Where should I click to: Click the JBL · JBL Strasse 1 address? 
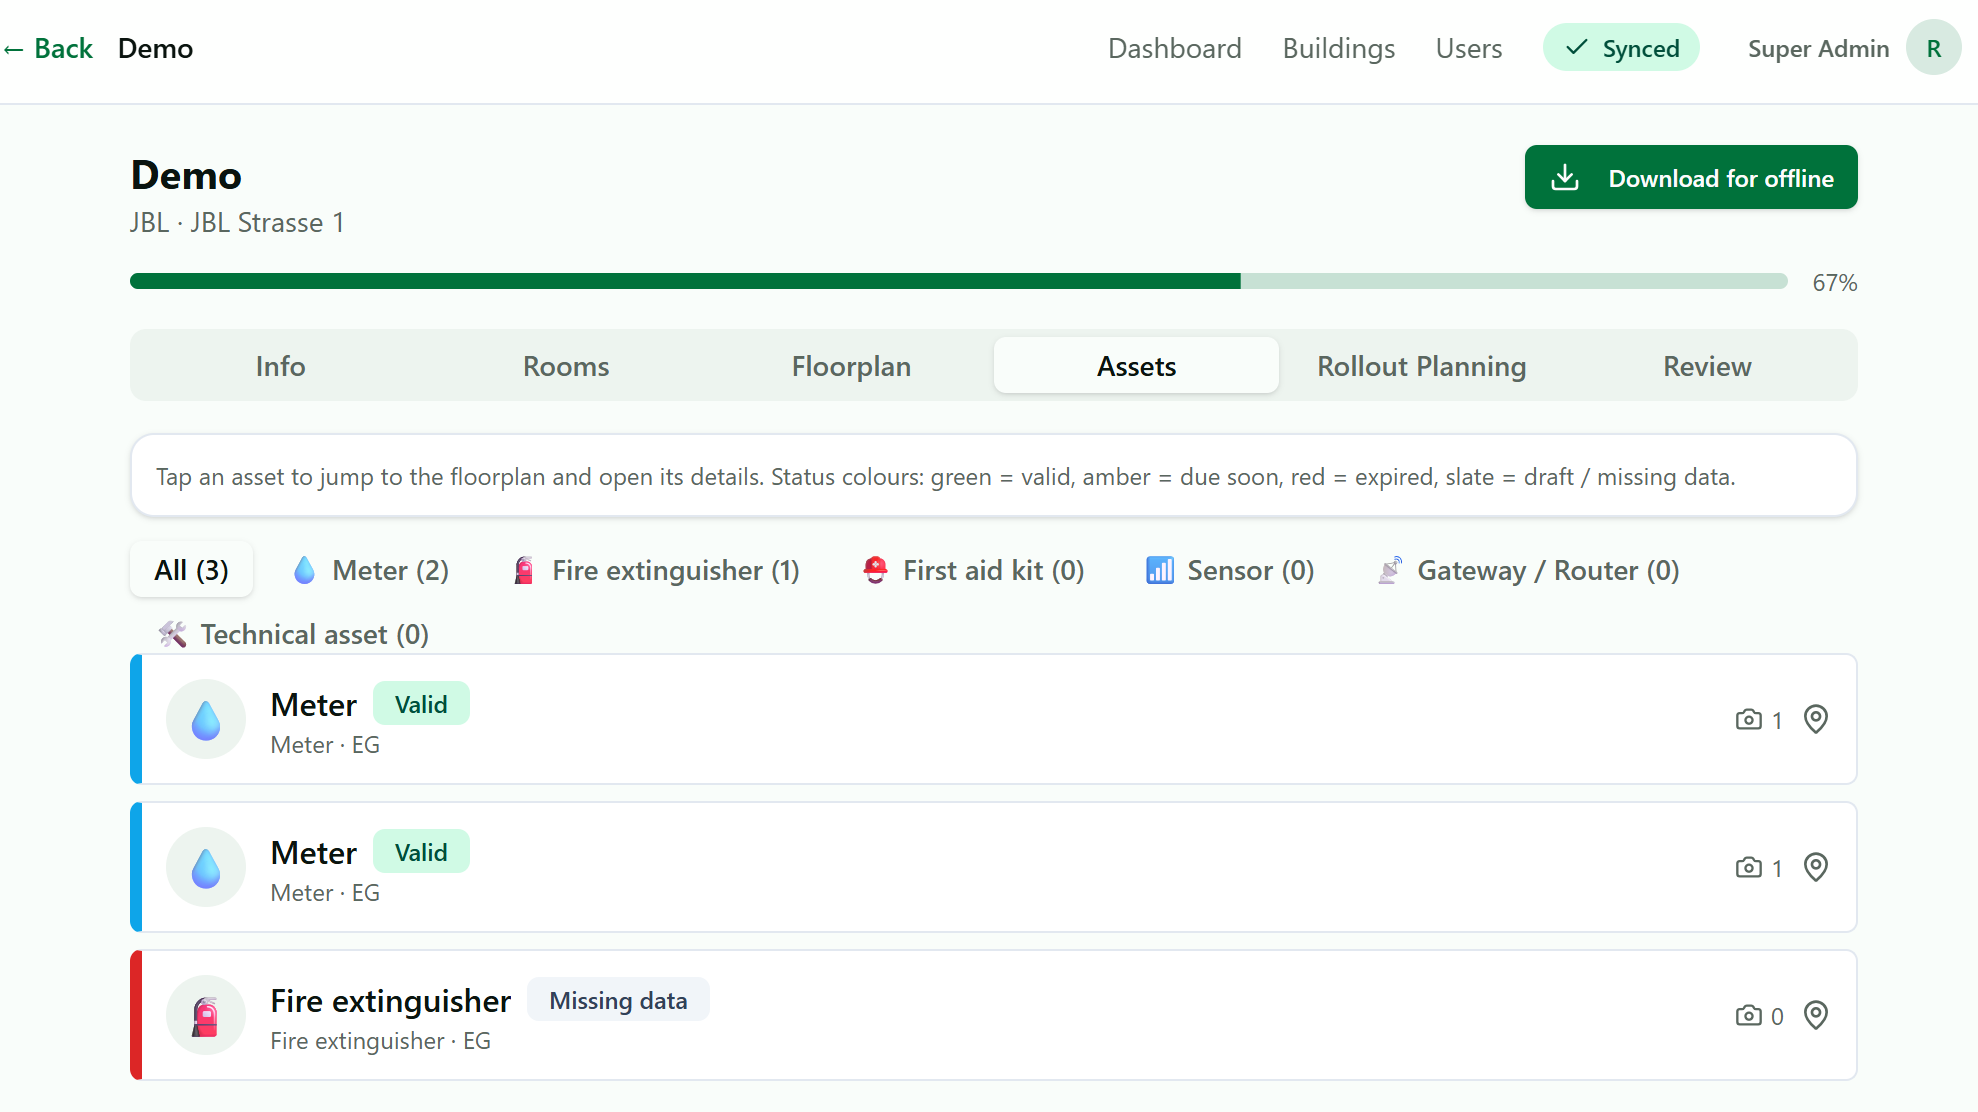coord(237,222)
